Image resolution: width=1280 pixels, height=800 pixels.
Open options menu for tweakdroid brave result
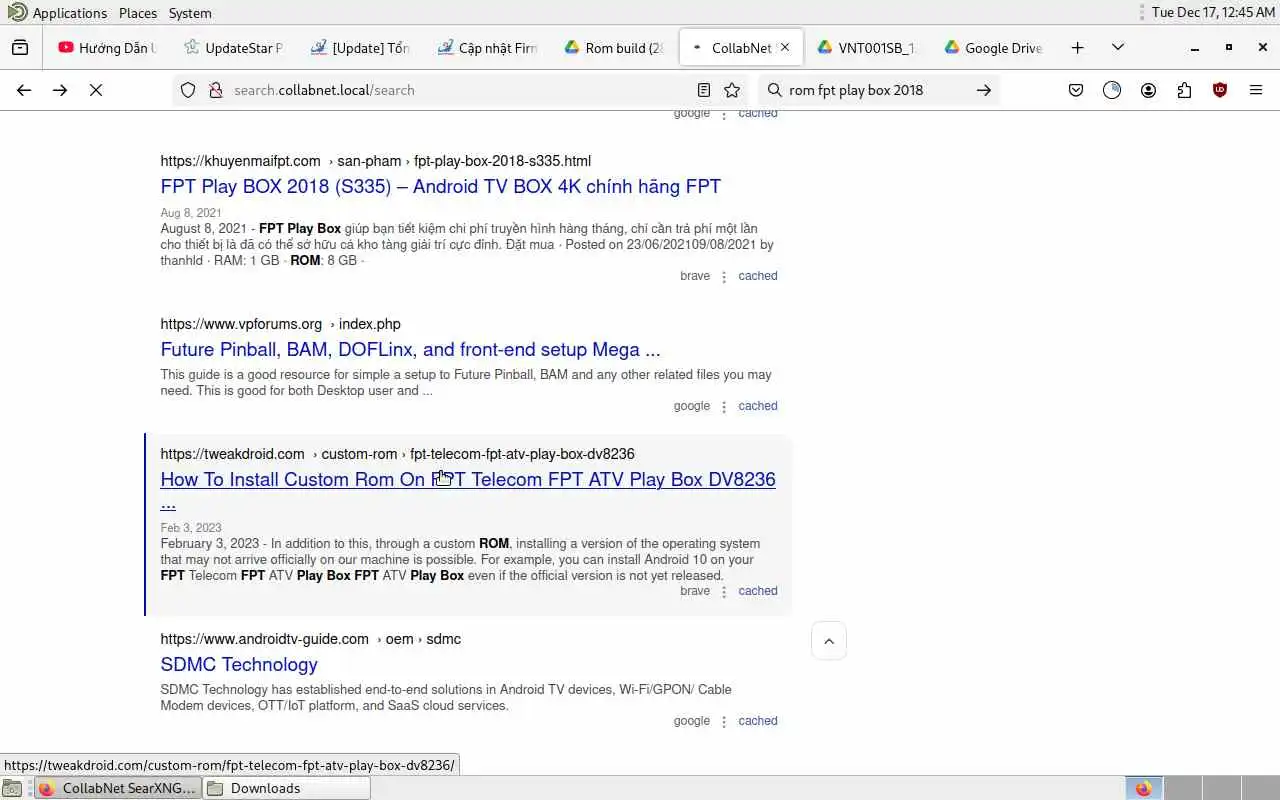(724, 592)
